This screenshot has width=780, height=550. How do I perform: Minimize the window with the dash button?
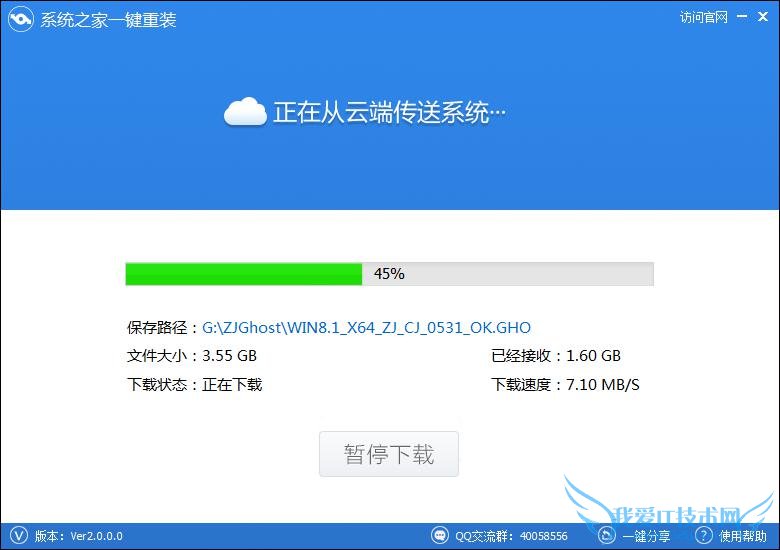pyautogui.click(x=742, y=17)
